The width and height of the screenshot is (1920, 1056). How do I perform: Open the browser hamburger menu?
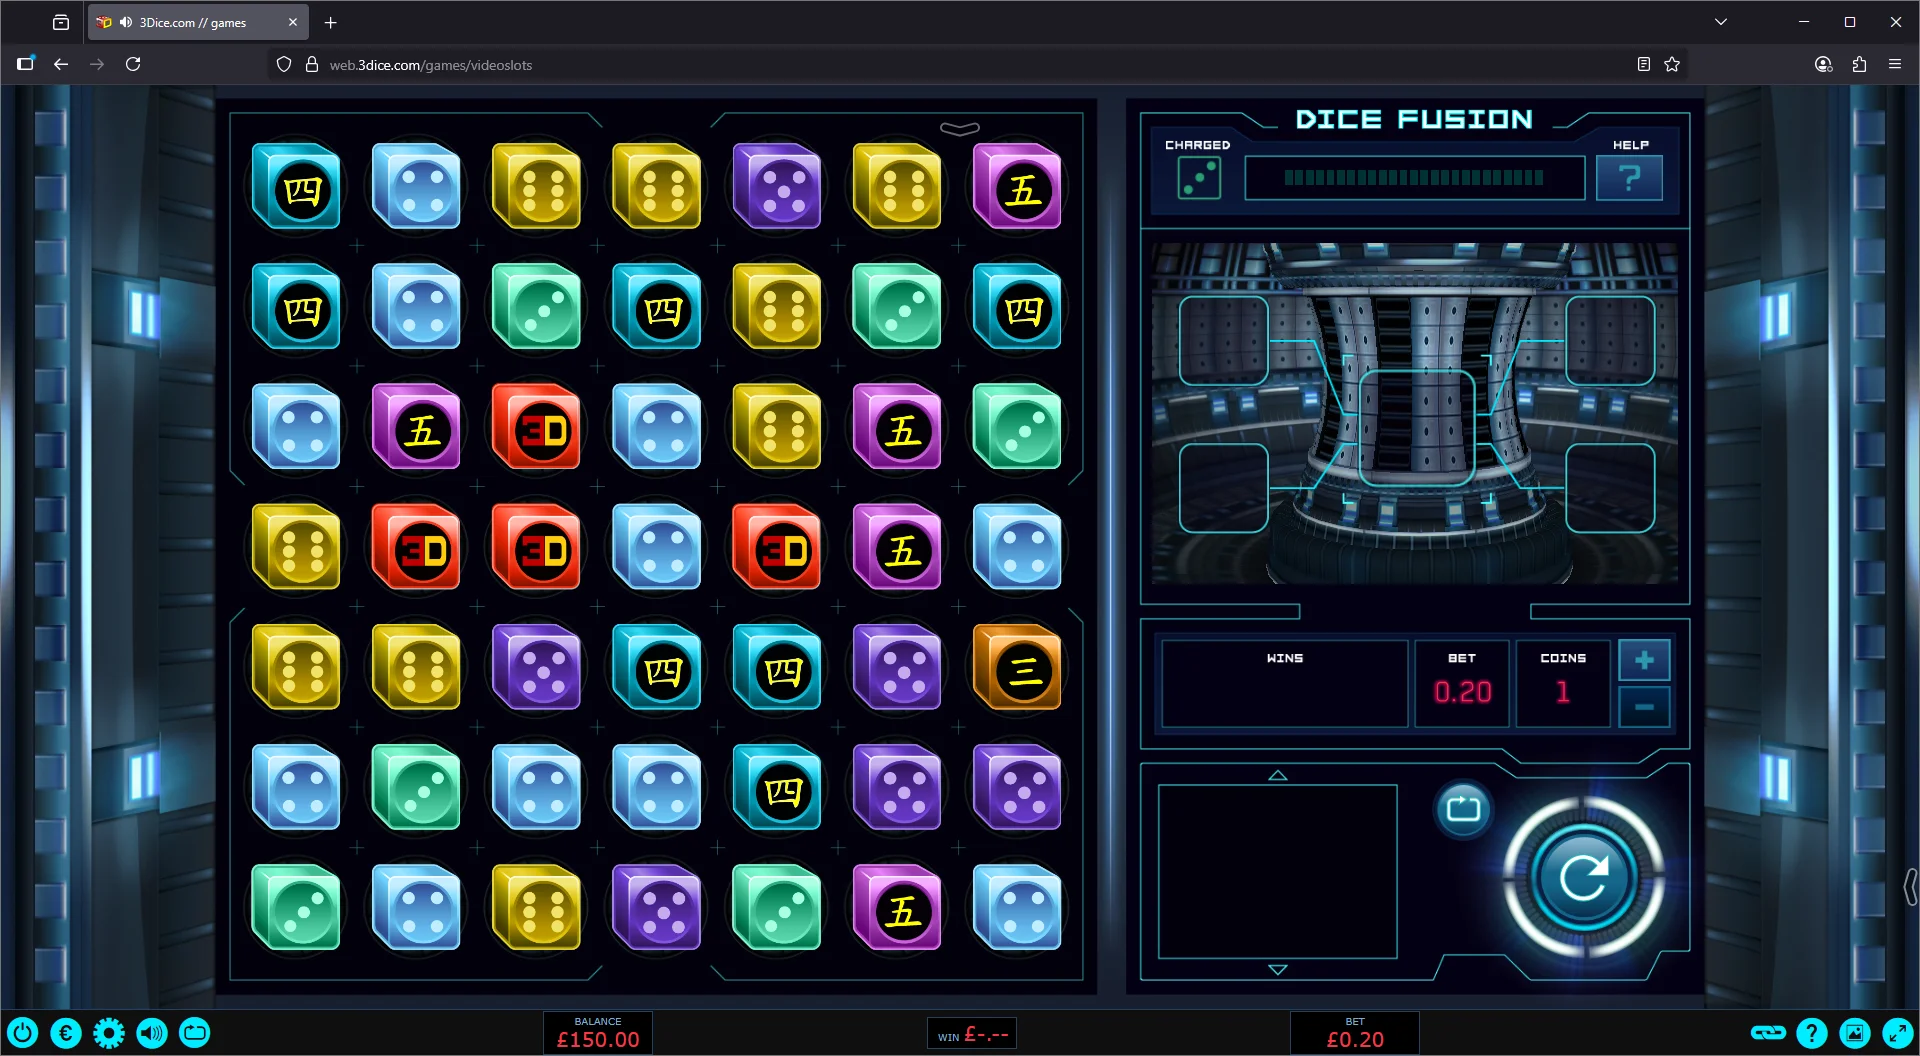tap(1895, 64)
